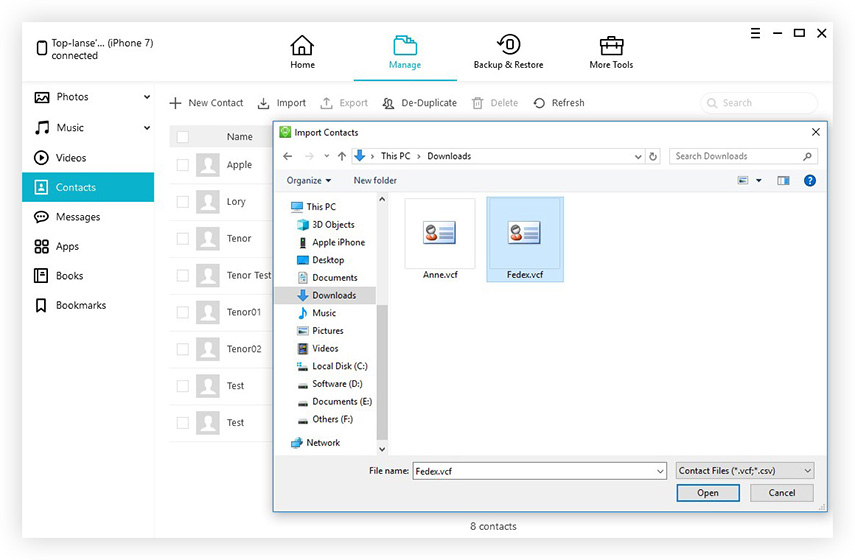Toggle the select-all checkbox beside Name
Image resolution: width=855 pixels, height=560 pixels.
pos(183,137)
